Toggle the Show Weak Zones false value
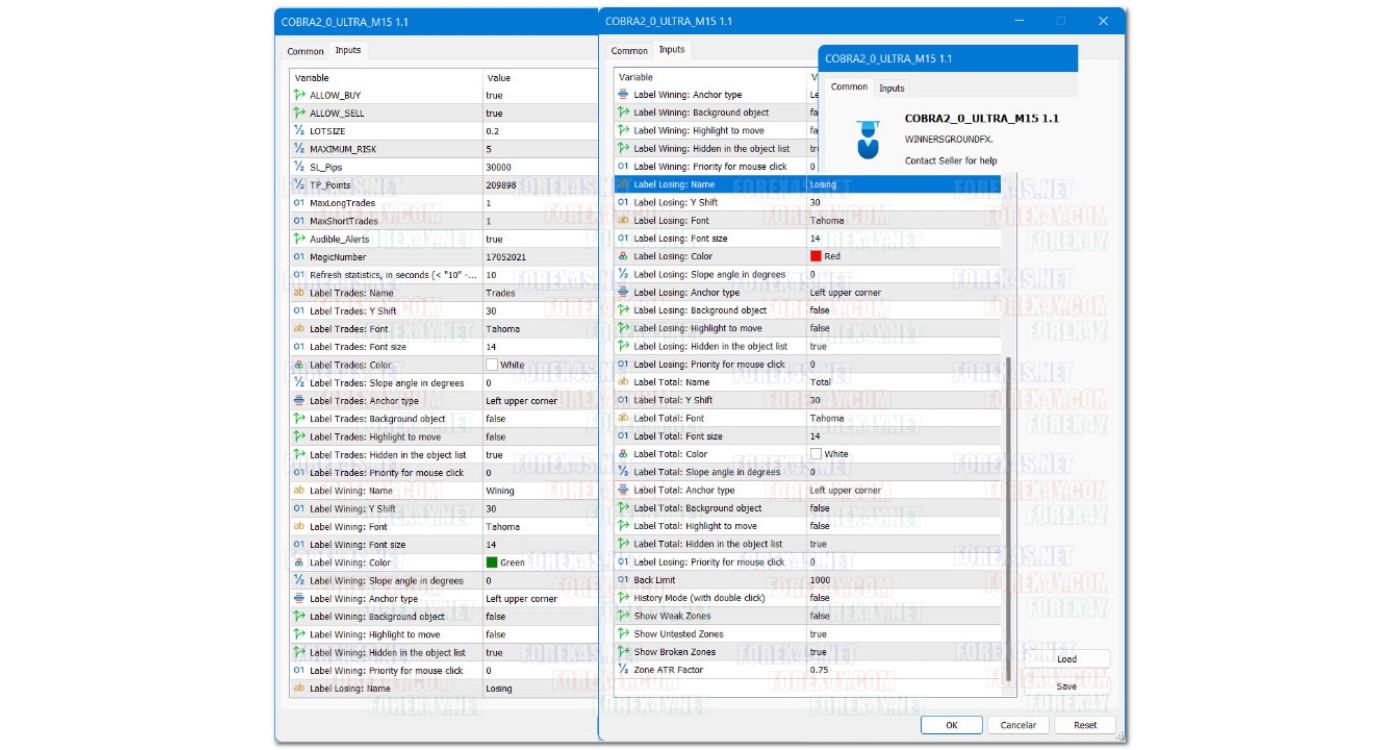 point(819,616)
